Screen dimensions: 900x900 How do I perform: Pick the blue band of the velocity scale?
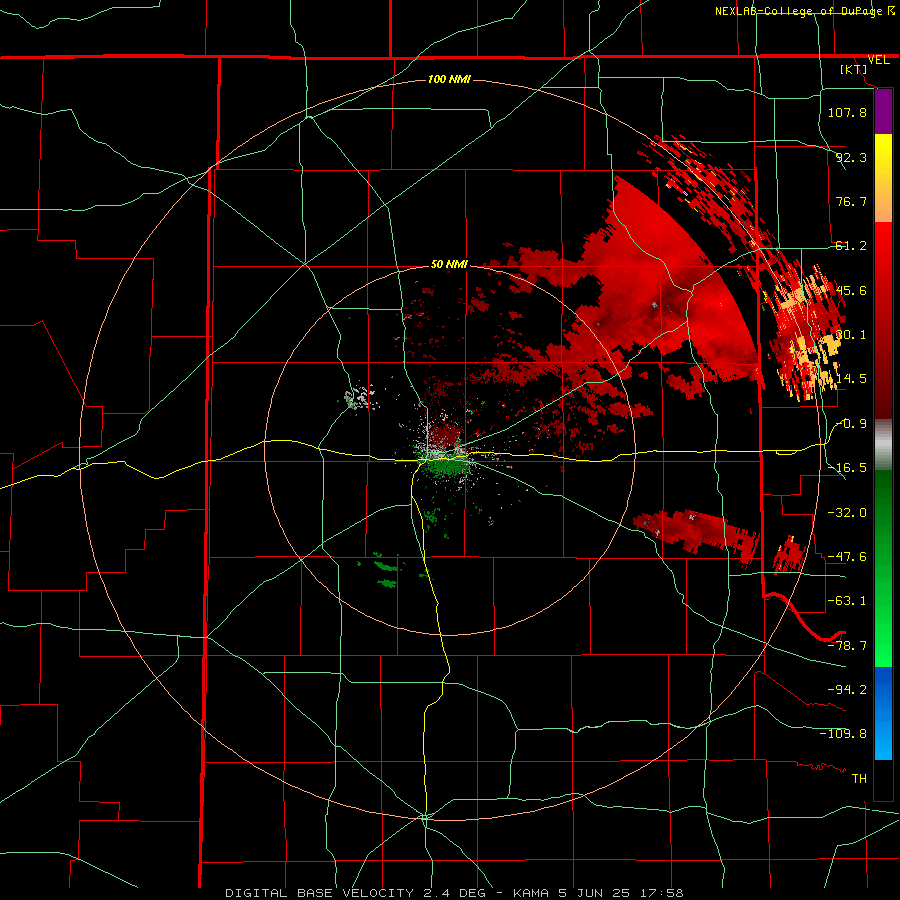pos(883,713)
